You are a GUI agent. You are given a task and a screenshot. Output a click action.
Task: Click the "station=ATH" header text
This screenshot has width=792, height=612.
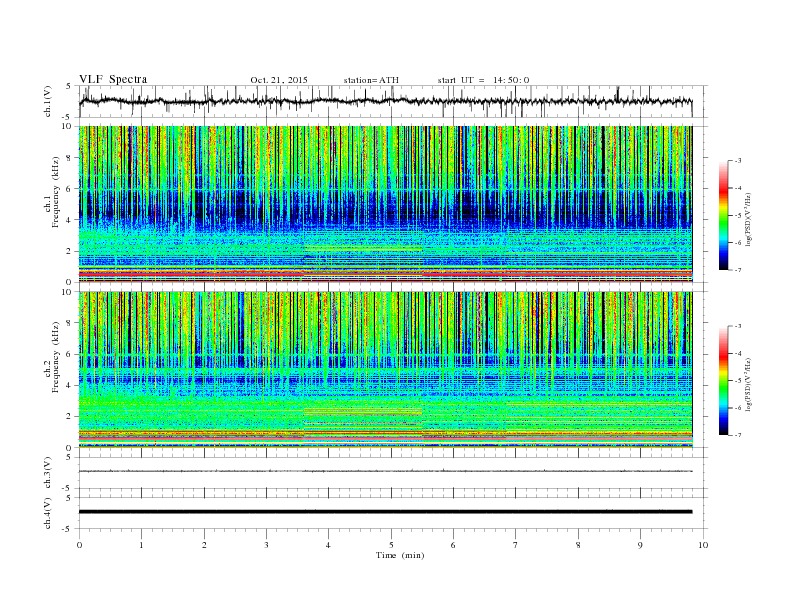coord(371,80)
